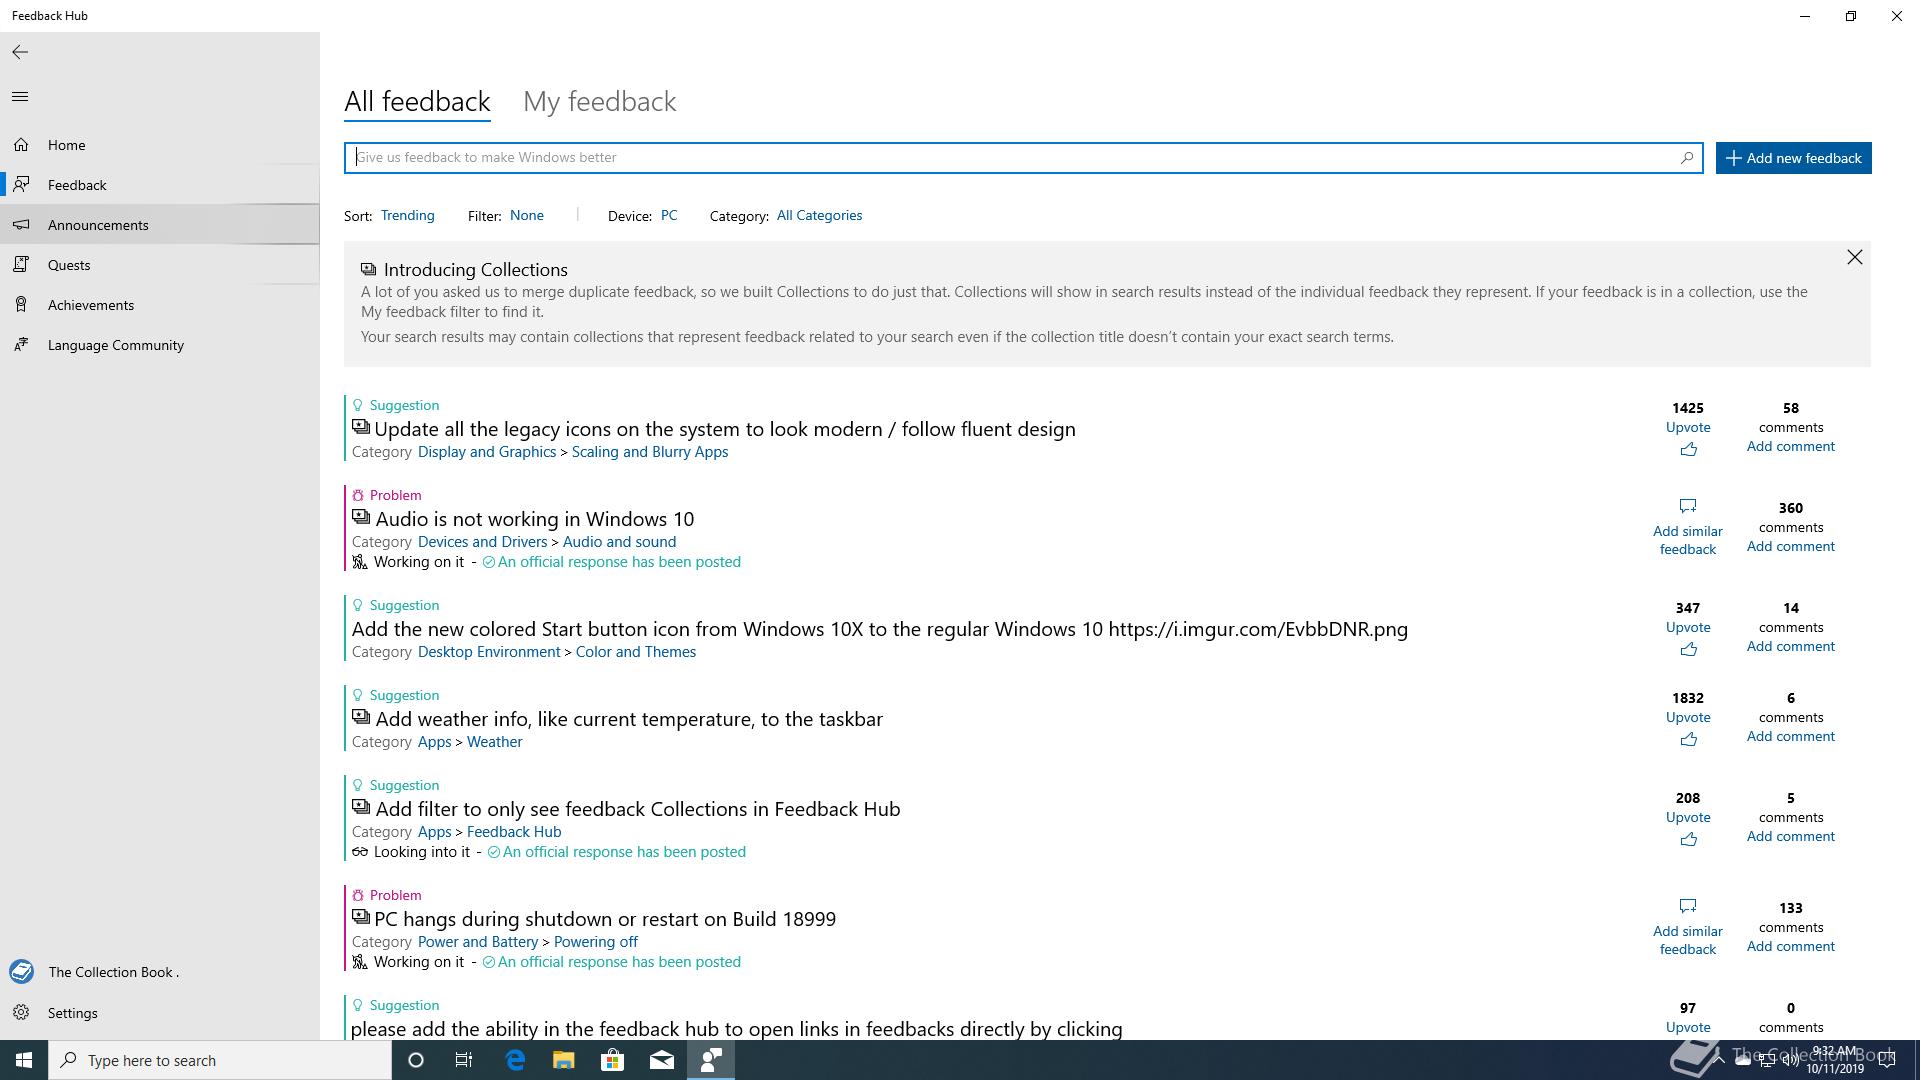Click speech bubble icon for audio problem
Viewport: 1920px width, 1080px height.
1688,506
